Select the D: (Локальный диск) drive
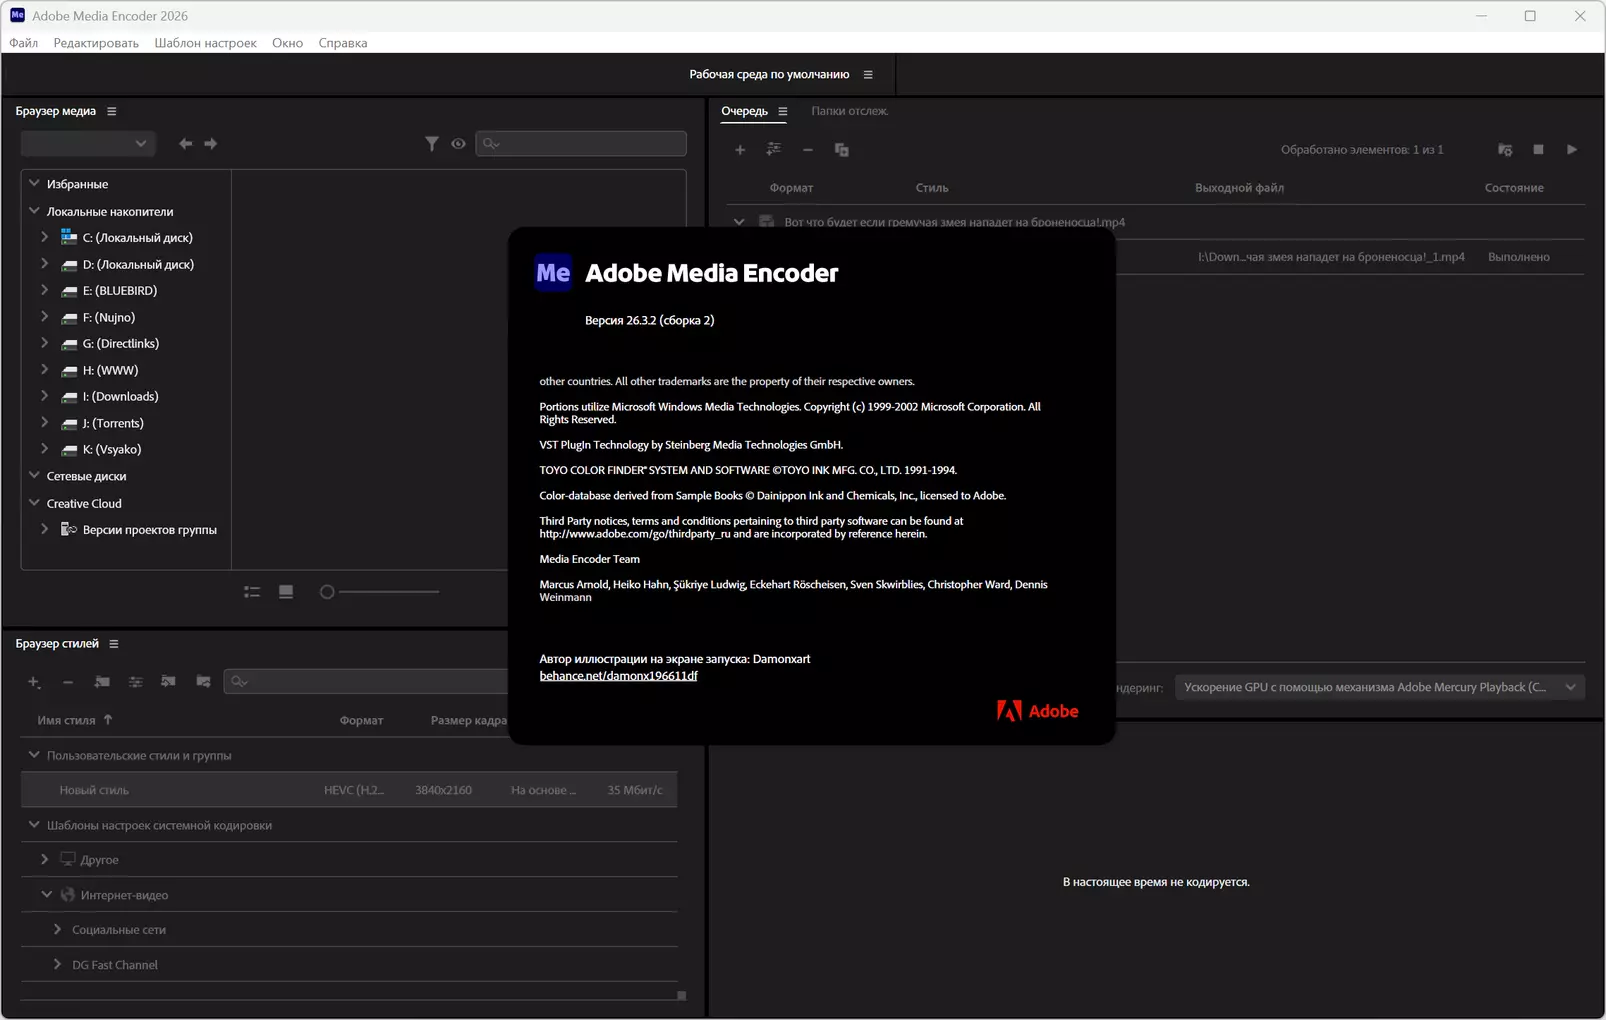 click(x=138, y=264)
